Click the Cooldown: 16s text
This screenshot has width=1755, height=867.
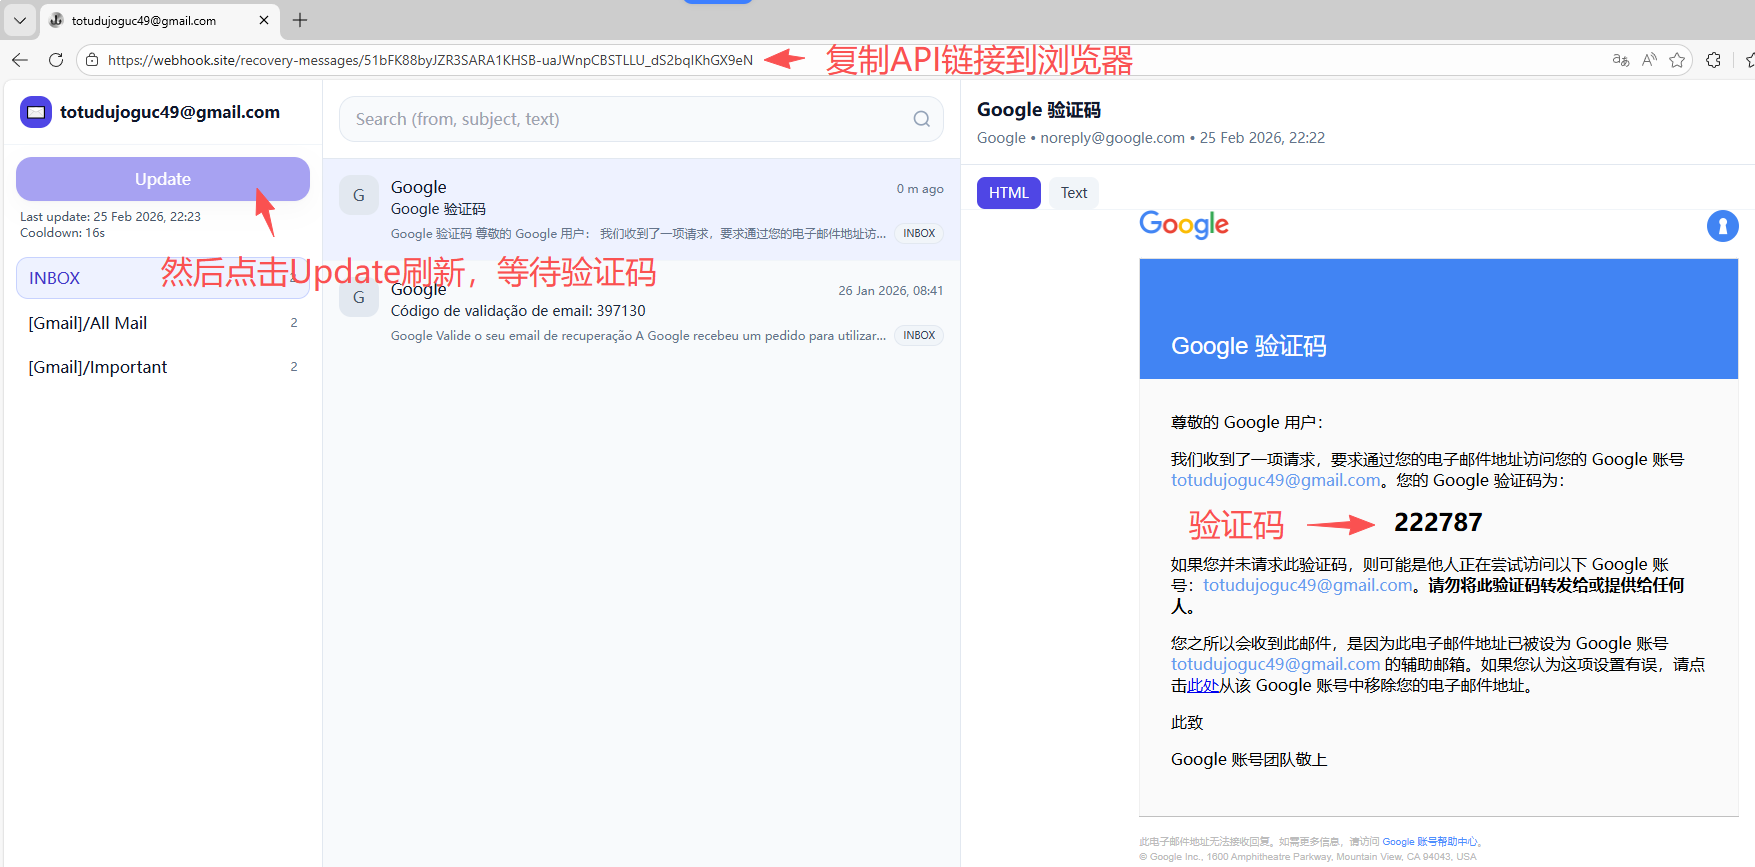[x=62, y=233]
